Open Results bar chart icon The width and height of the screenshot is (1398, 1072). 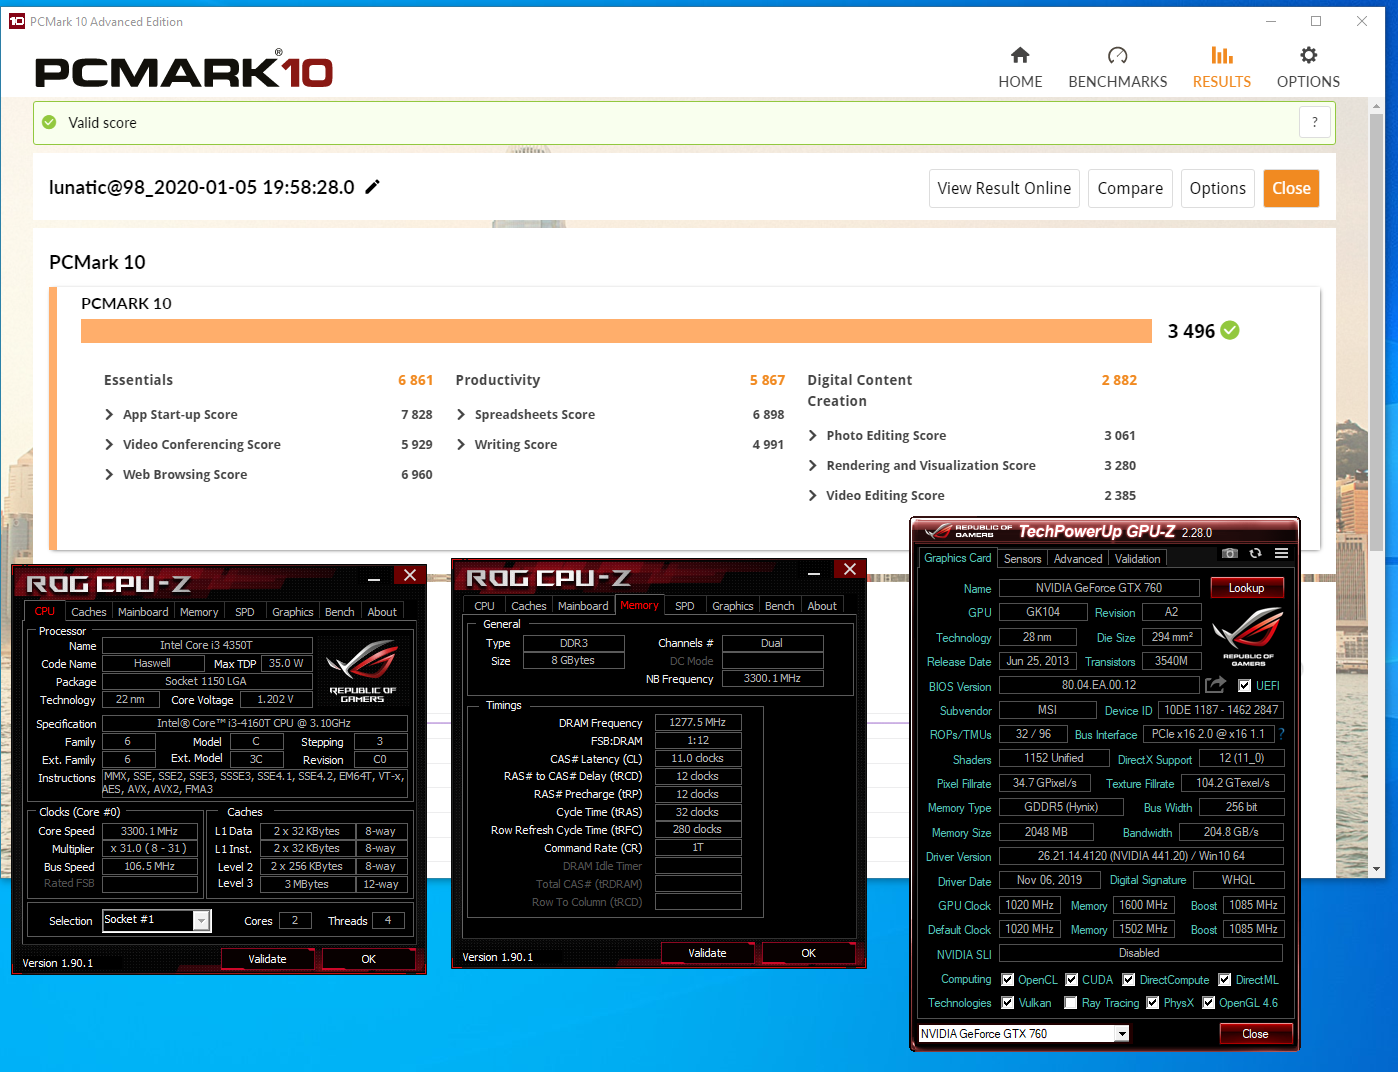tap(1222, 55)
